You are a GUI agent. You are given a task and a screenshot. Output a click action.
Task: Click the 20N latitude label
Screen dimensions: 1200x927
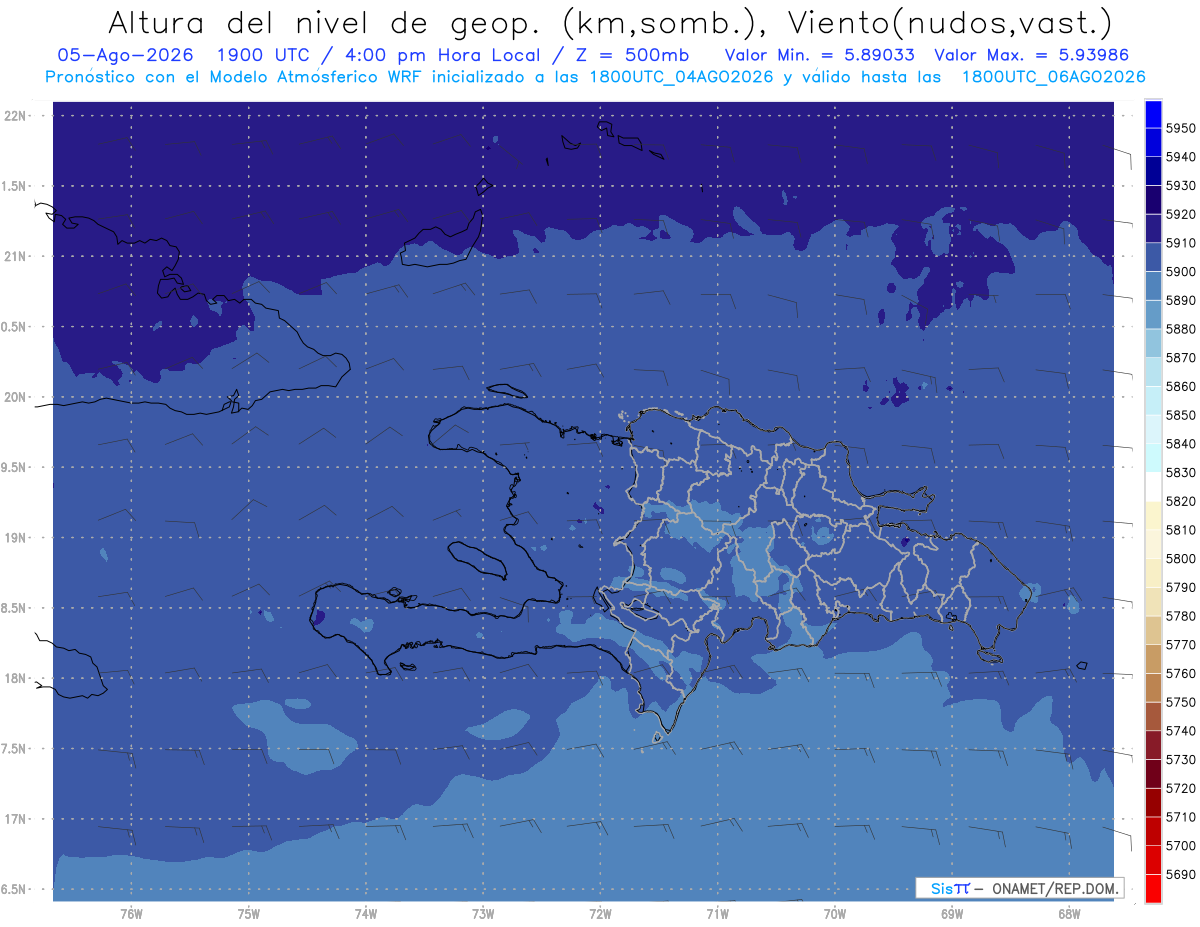point(16,397)
